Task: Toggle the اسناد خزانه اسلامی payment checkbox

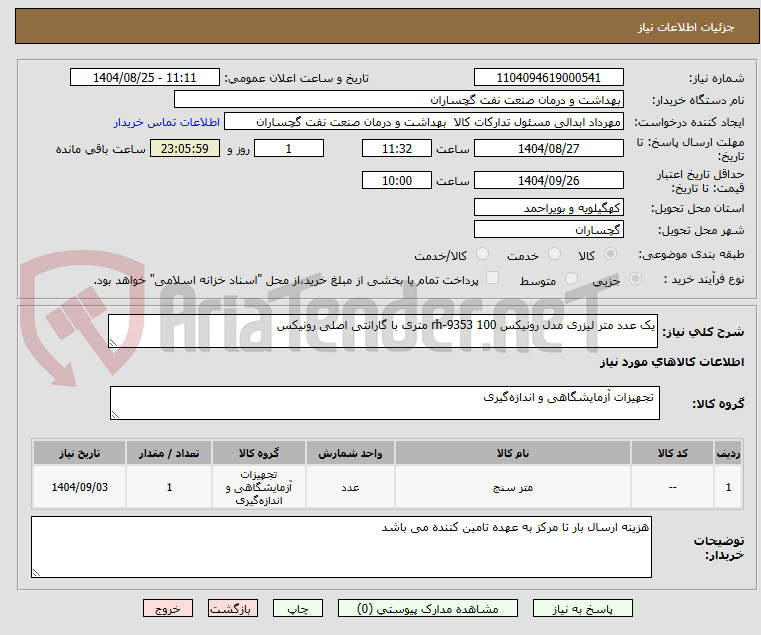Action: click(x=492, y=278)
